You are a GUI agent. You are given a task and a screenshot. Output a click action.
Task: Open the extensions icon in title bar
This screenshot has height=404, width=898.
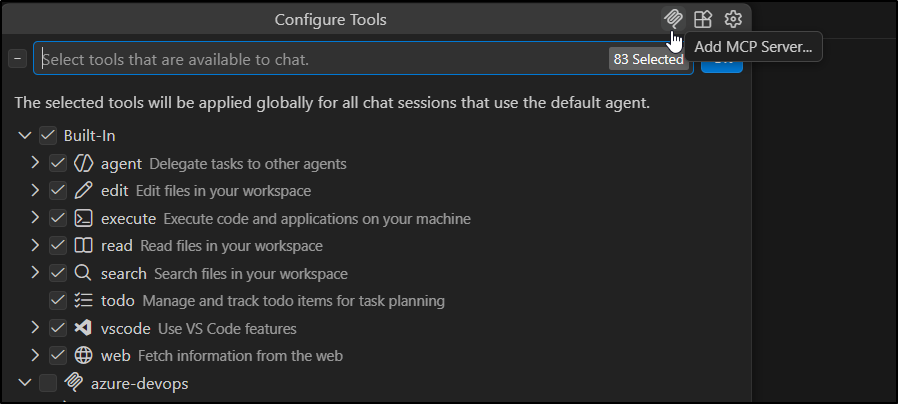(x=703, y=19)
